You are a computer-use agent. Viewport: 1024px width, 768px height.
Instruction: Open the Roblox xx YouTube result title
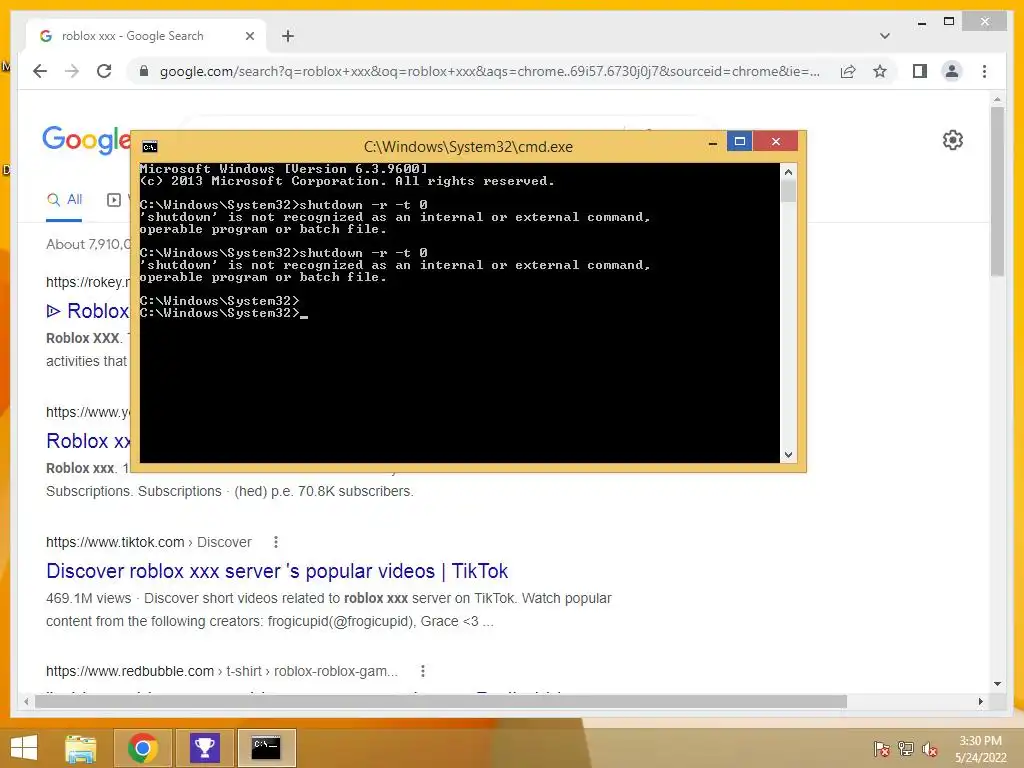[x=88, y=441]
